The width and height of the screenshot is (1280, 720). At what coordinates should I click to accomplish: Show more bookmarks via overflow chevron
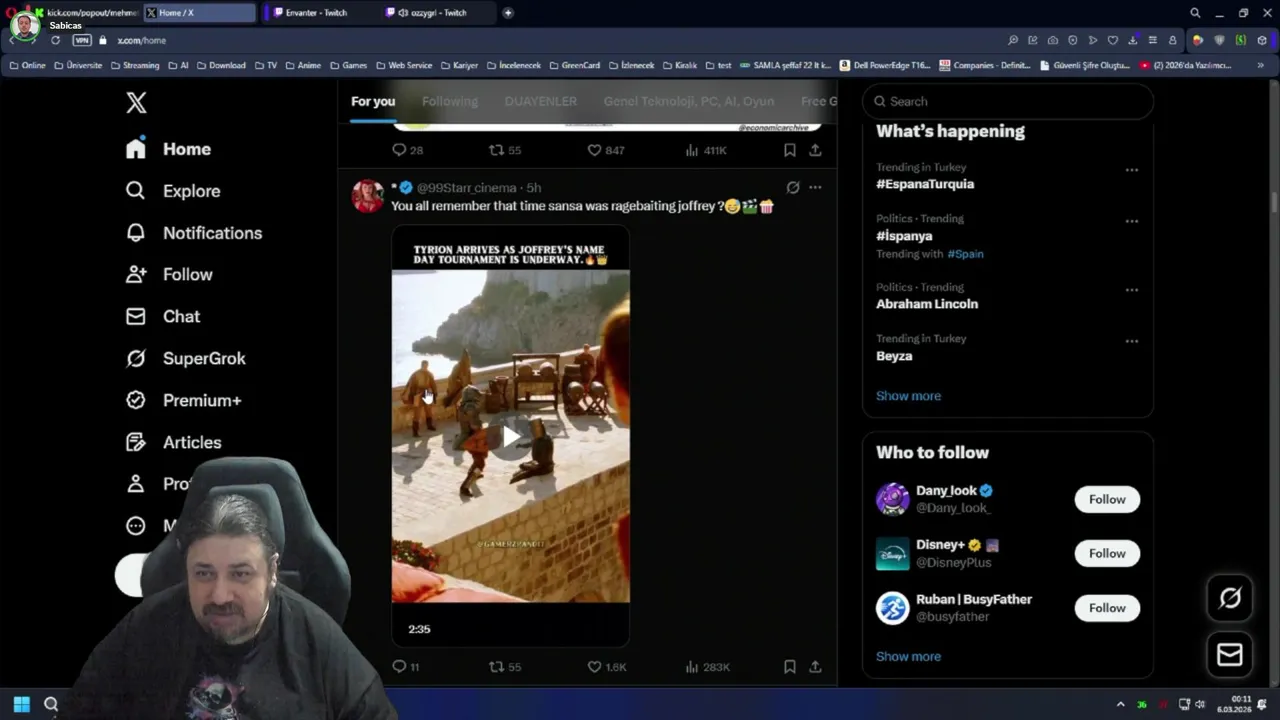(1261, 65)
